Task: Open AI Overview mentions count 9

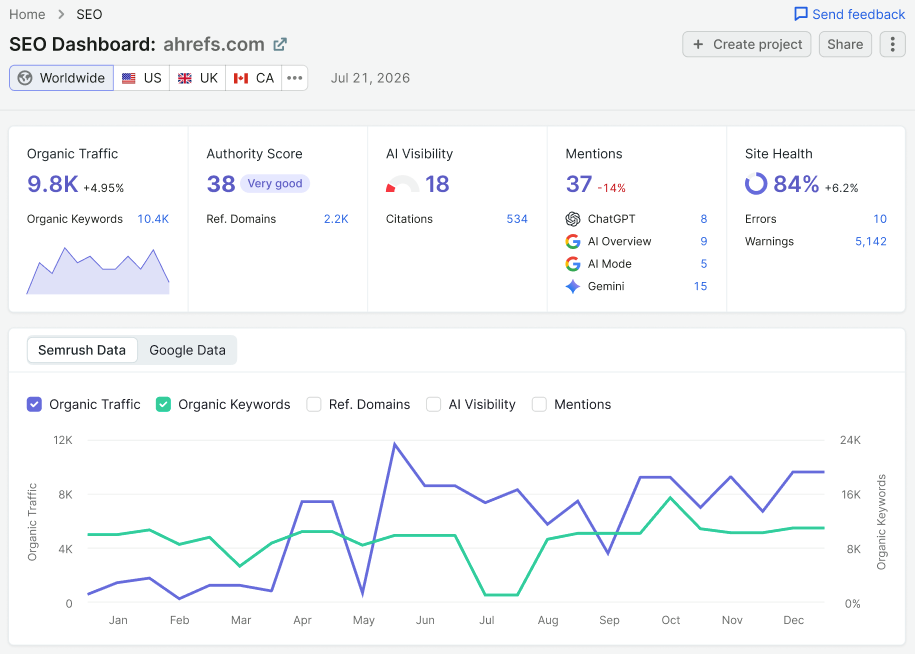Action: 704,242
